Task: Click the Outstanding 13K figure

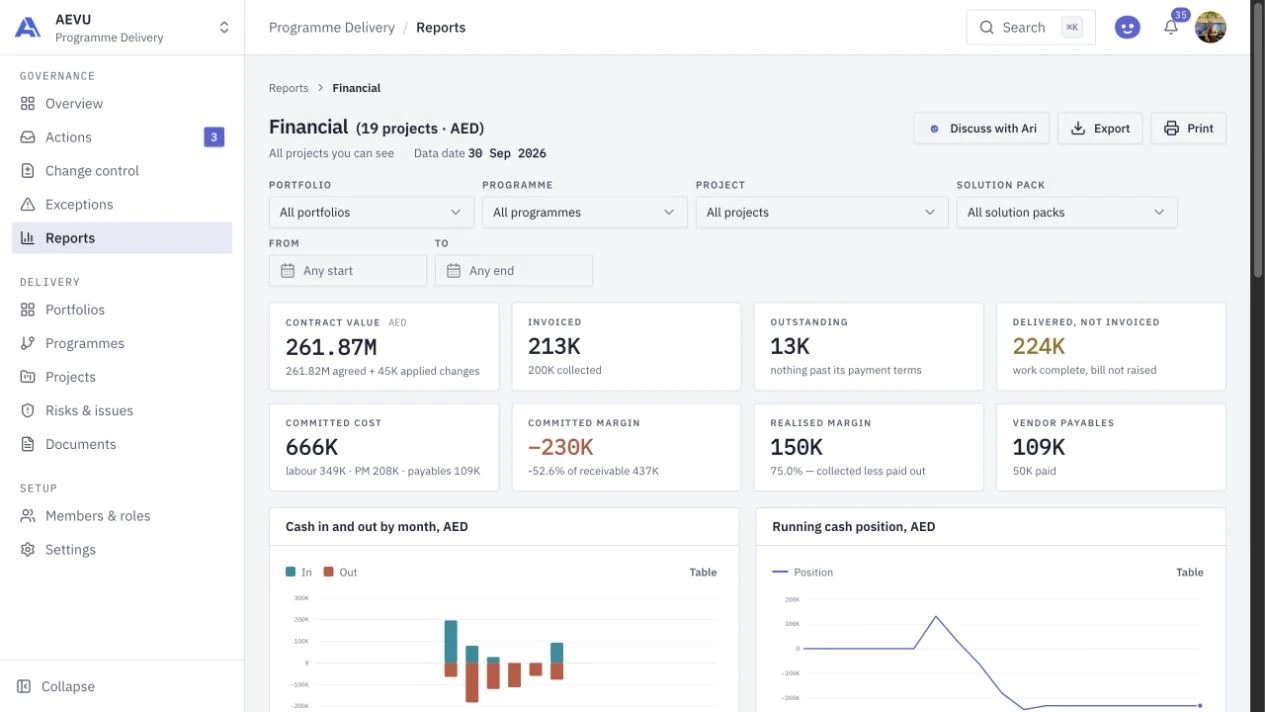Action: (x=790, y=347)
